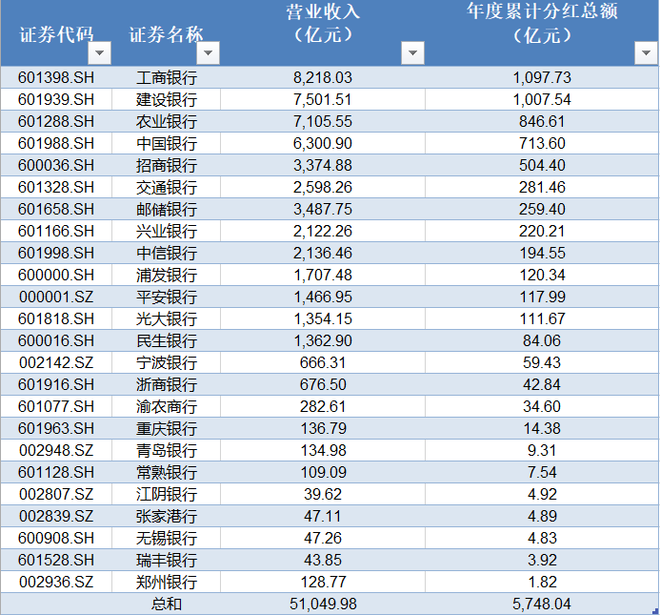Select the total revenue cell 51,049.98
660x615 pixels.
point(323,604)
